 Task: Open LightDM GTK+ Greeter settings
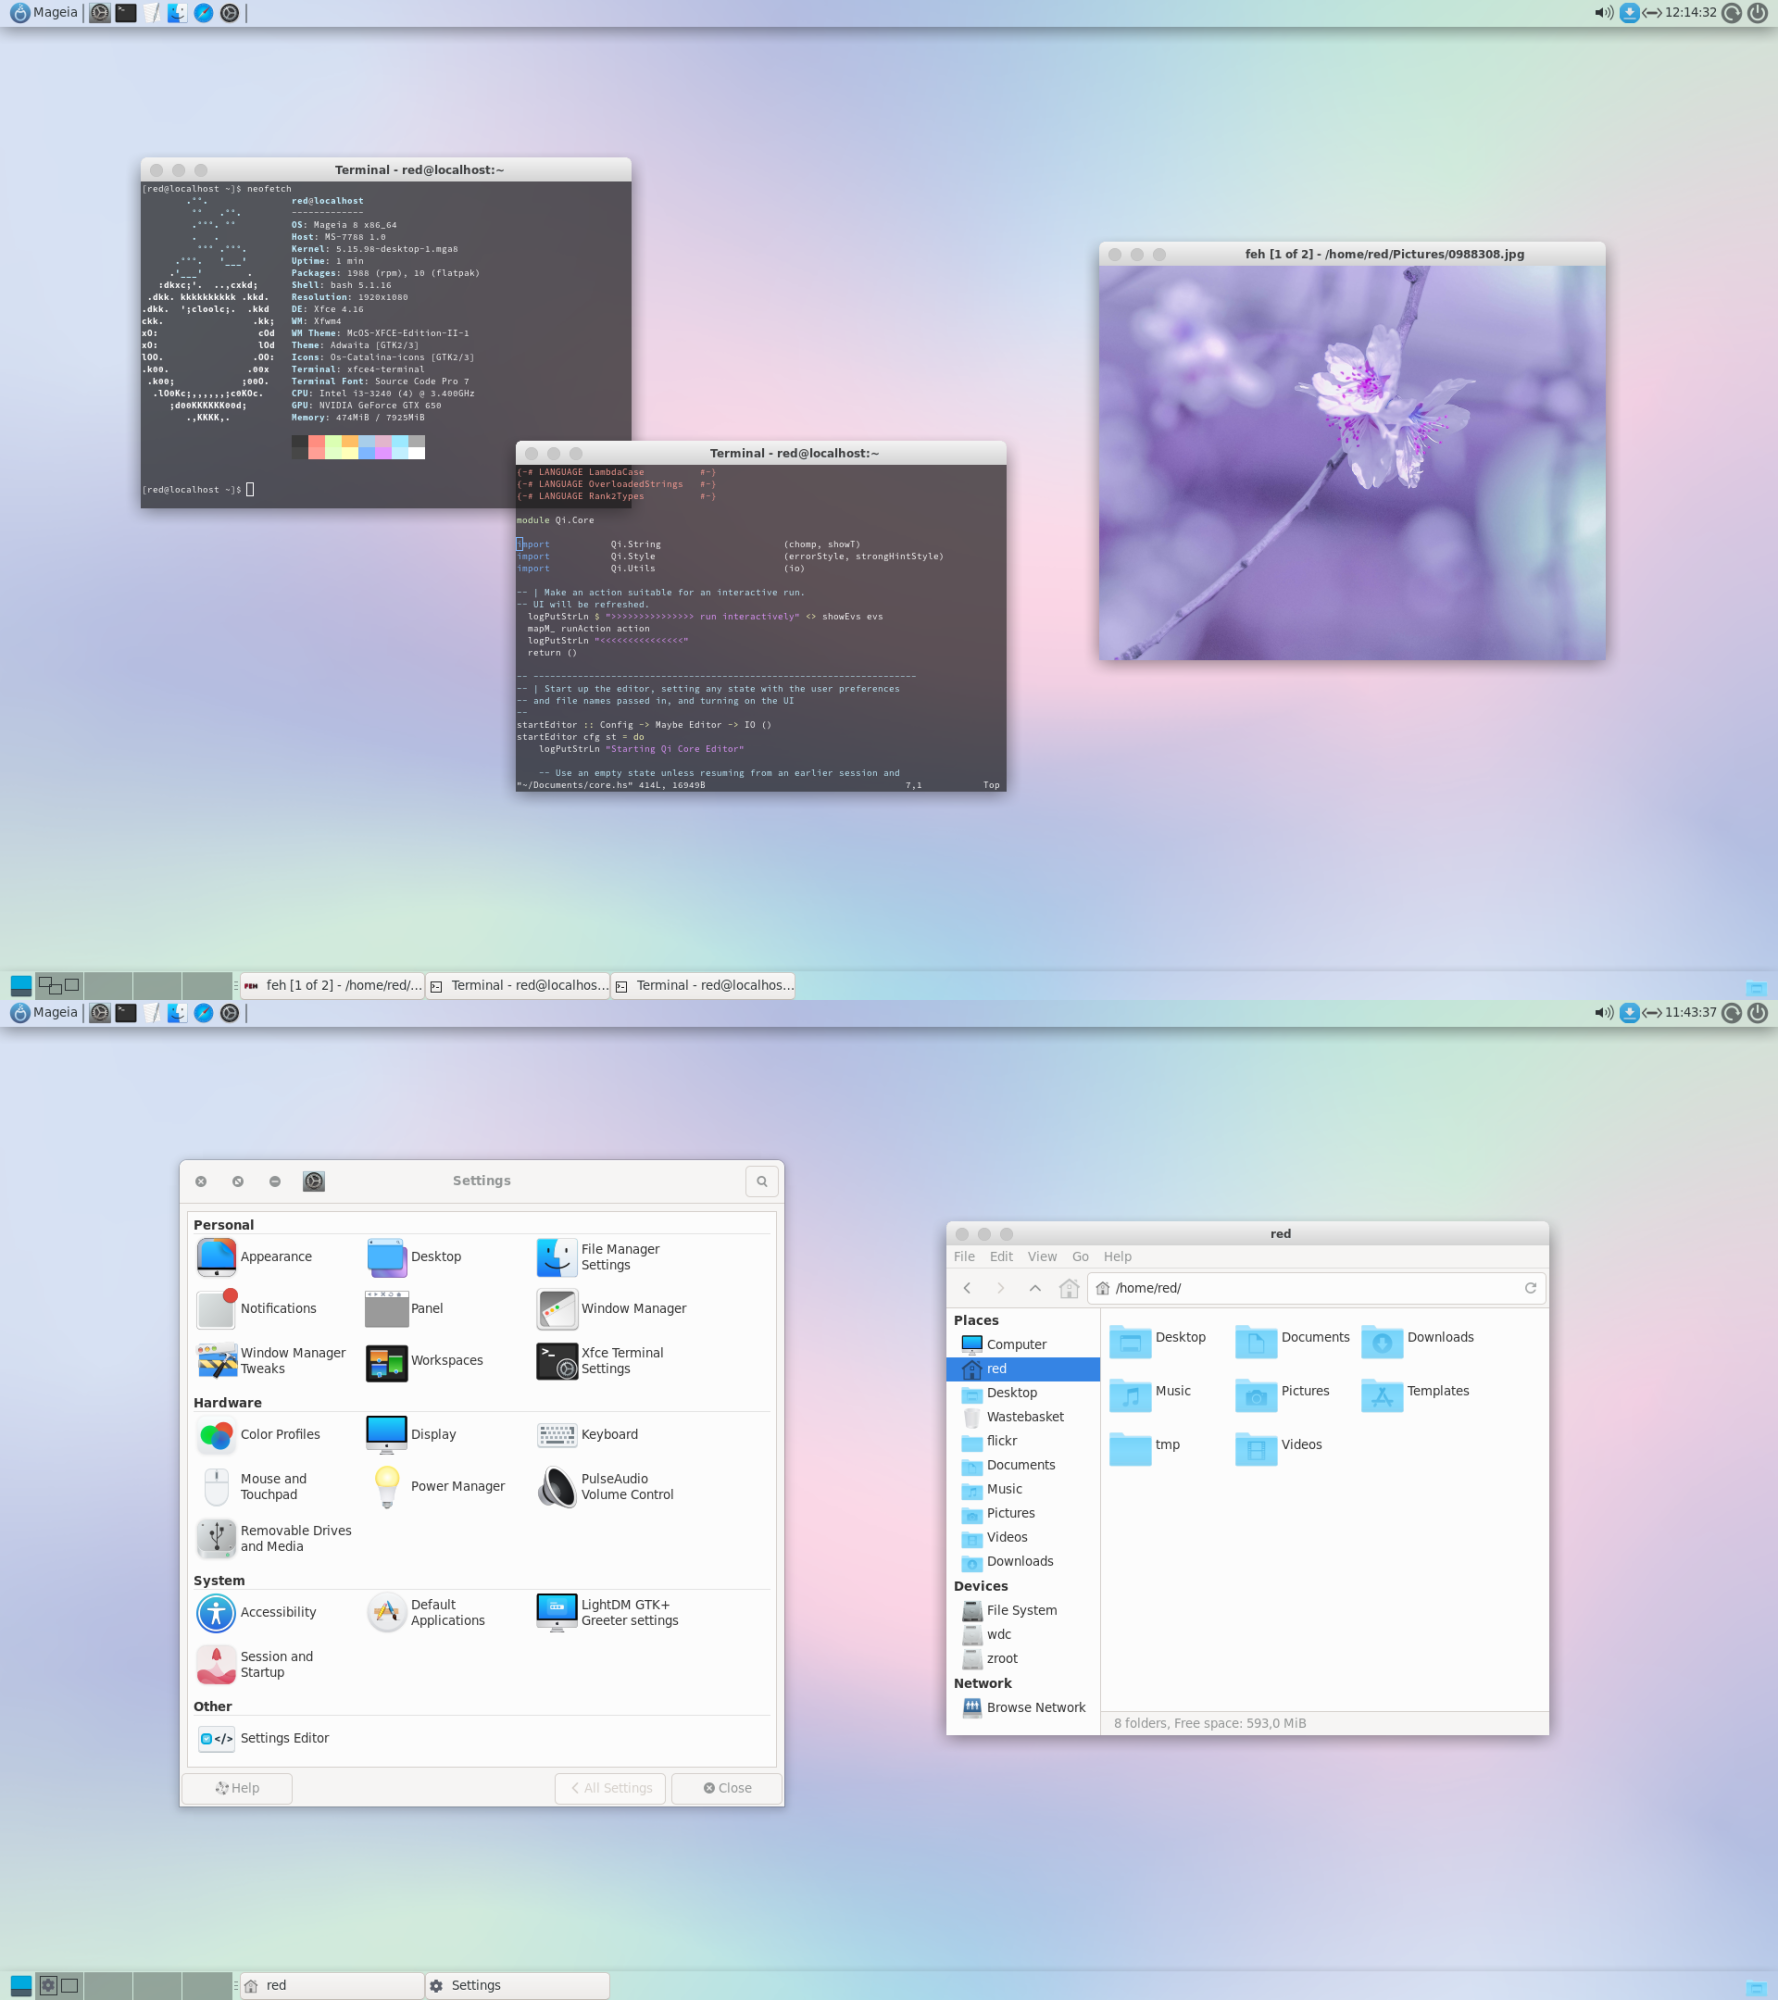click(x=608, y=1613)
